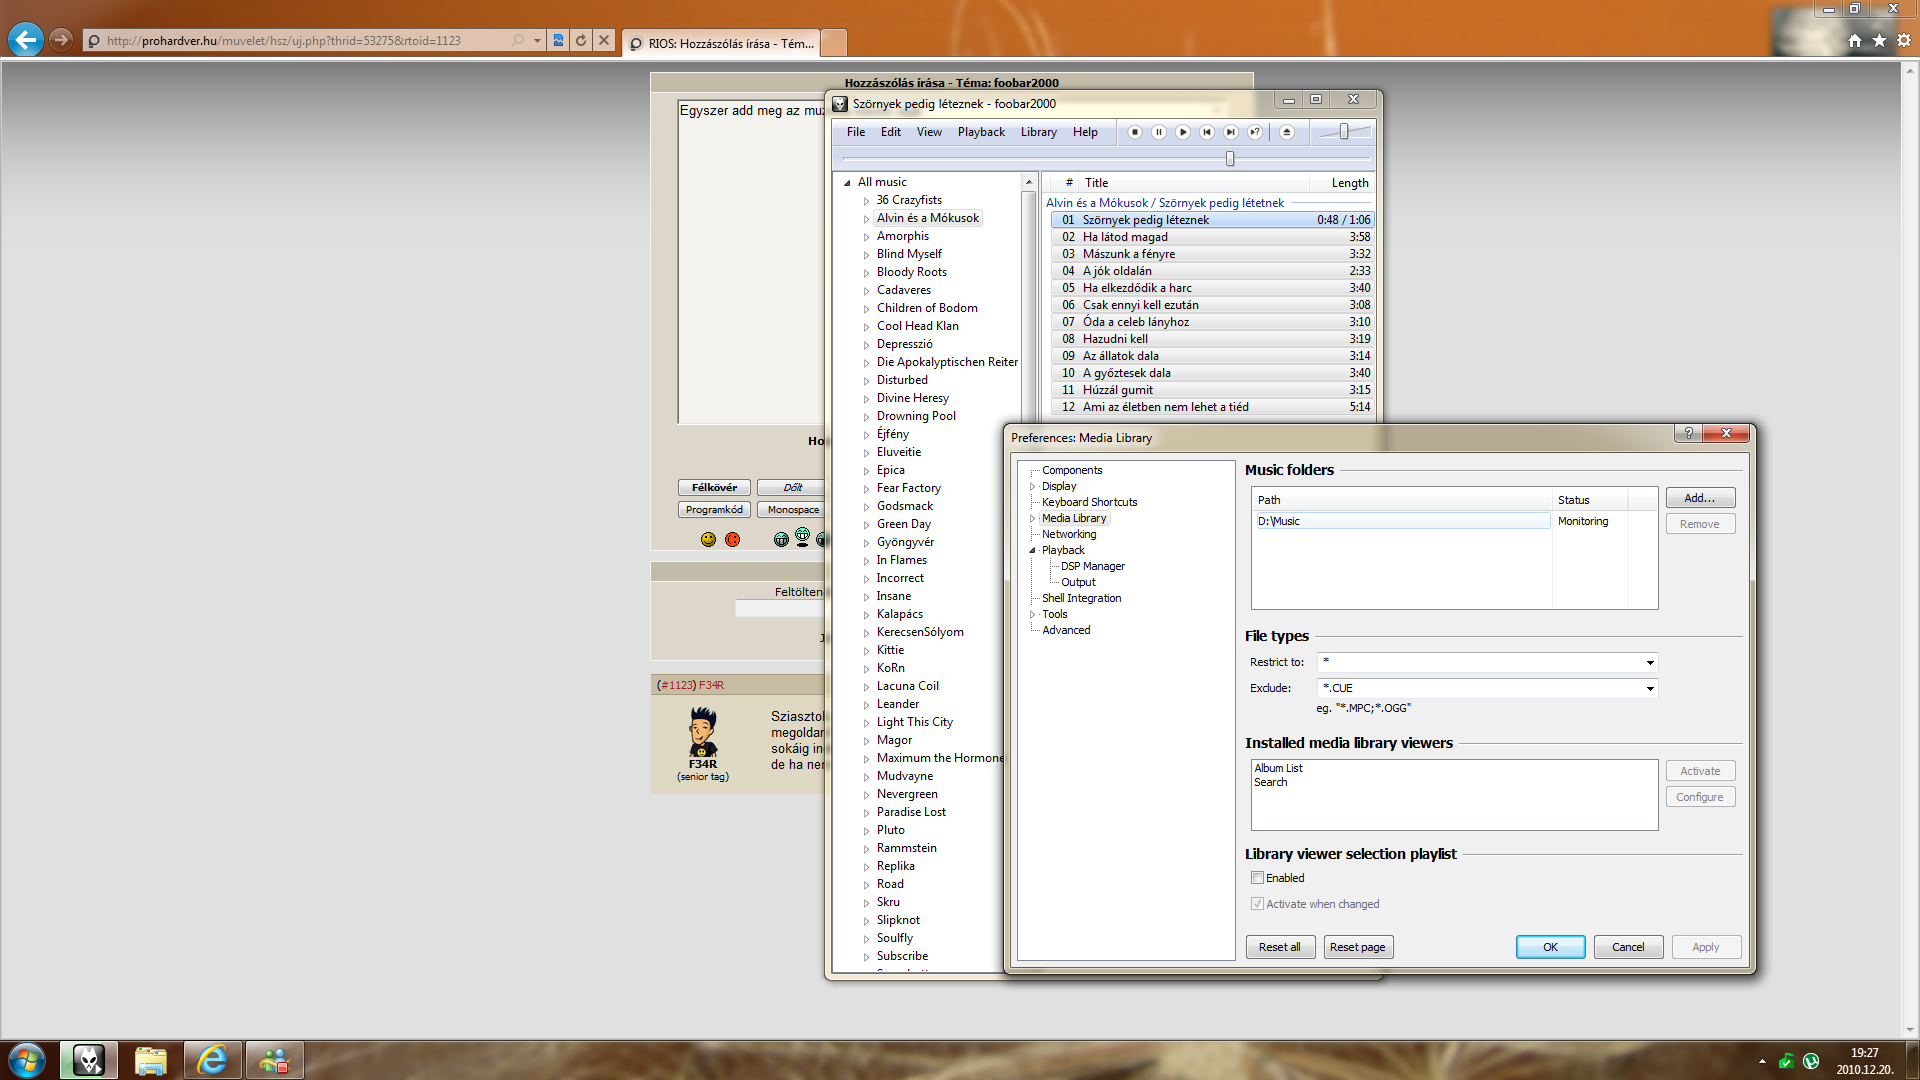
Task: Insert the red angry emoticon
Action: tap(732, 540)
